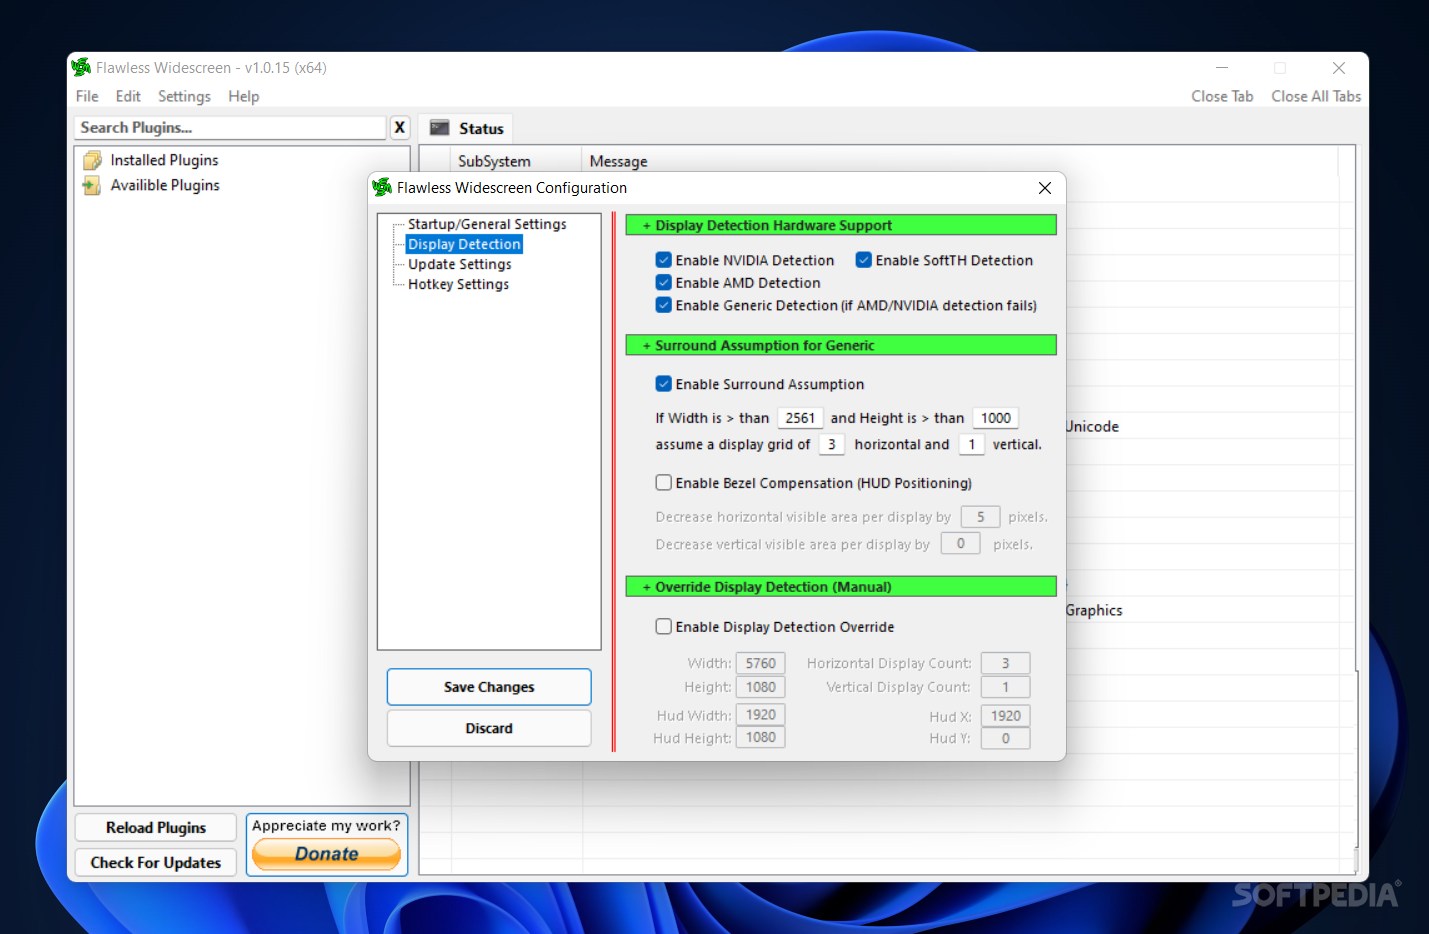1429x934 pixels.
Task: Switch to the Status tab
Action: [466, 128]
